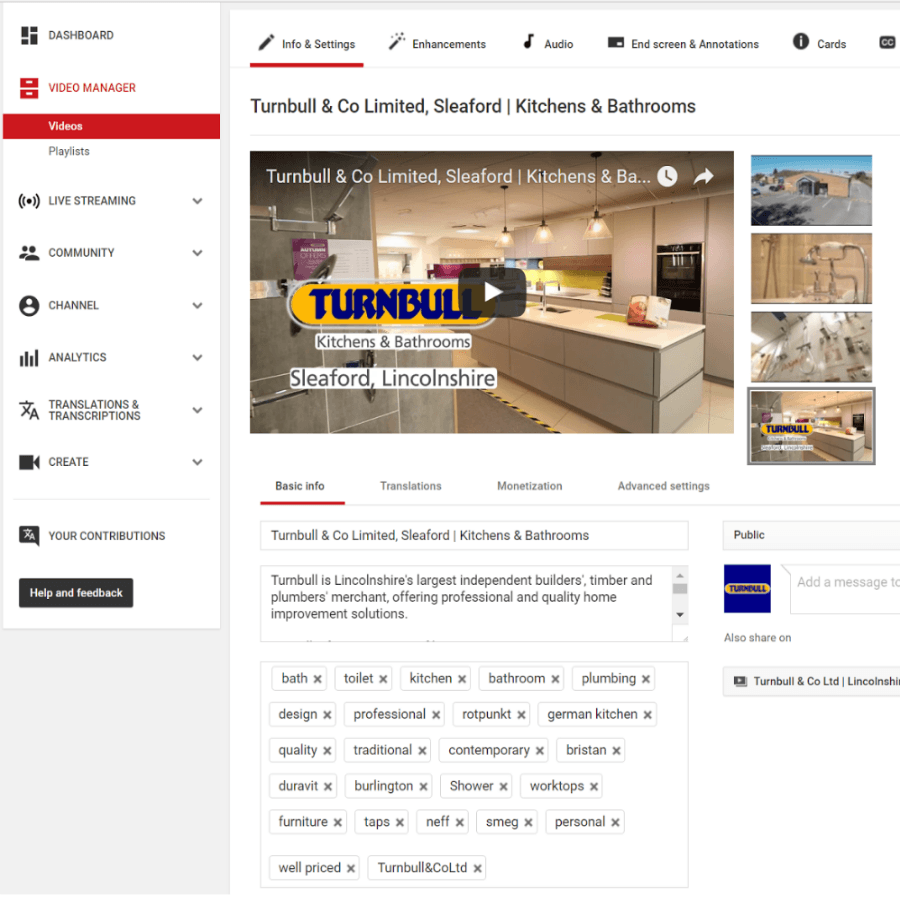
Task: Remove the 'rotpunkt' tag
Action: point(521,715)
